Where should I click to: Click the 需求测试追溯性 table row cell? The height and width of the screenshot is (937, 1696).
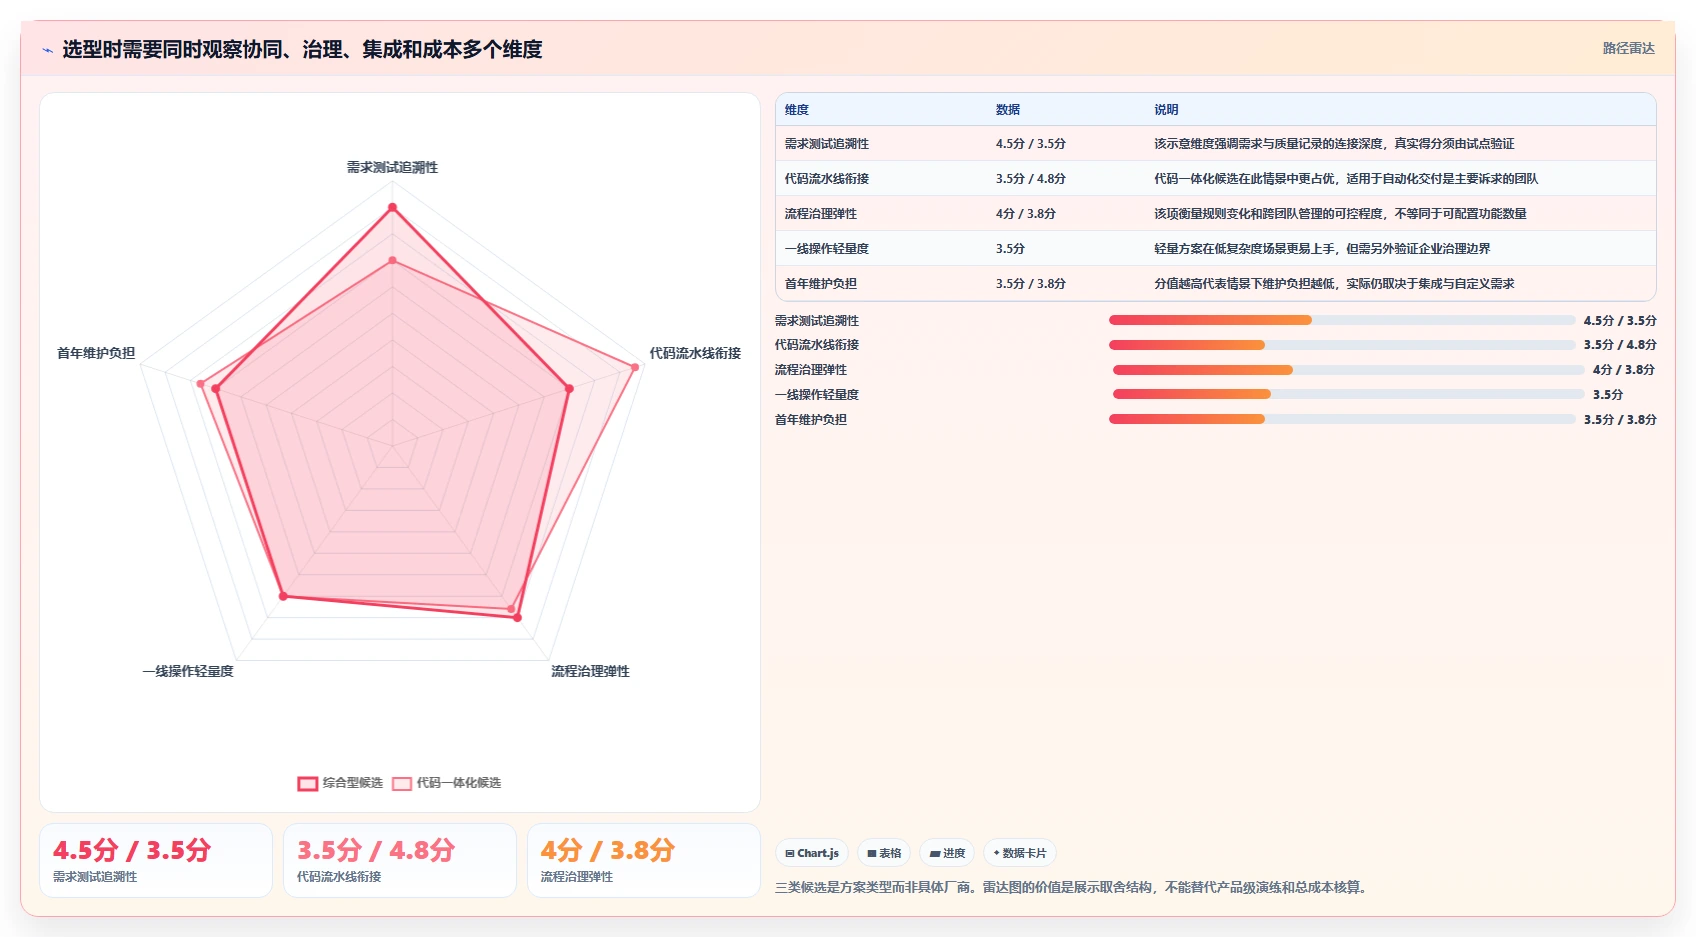tap(827, 144)
